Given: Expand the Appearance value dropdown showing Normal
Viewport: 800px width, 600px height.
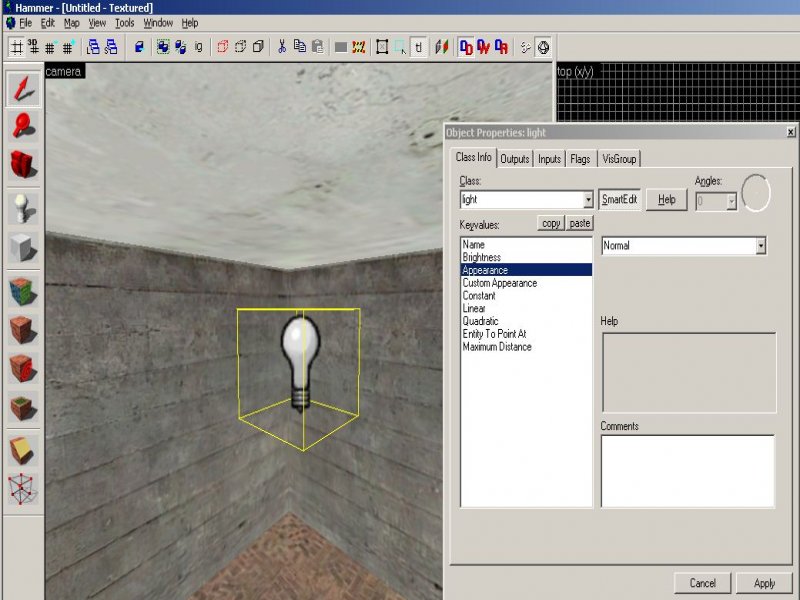Looking at the screenshot, I should point(761,246).
